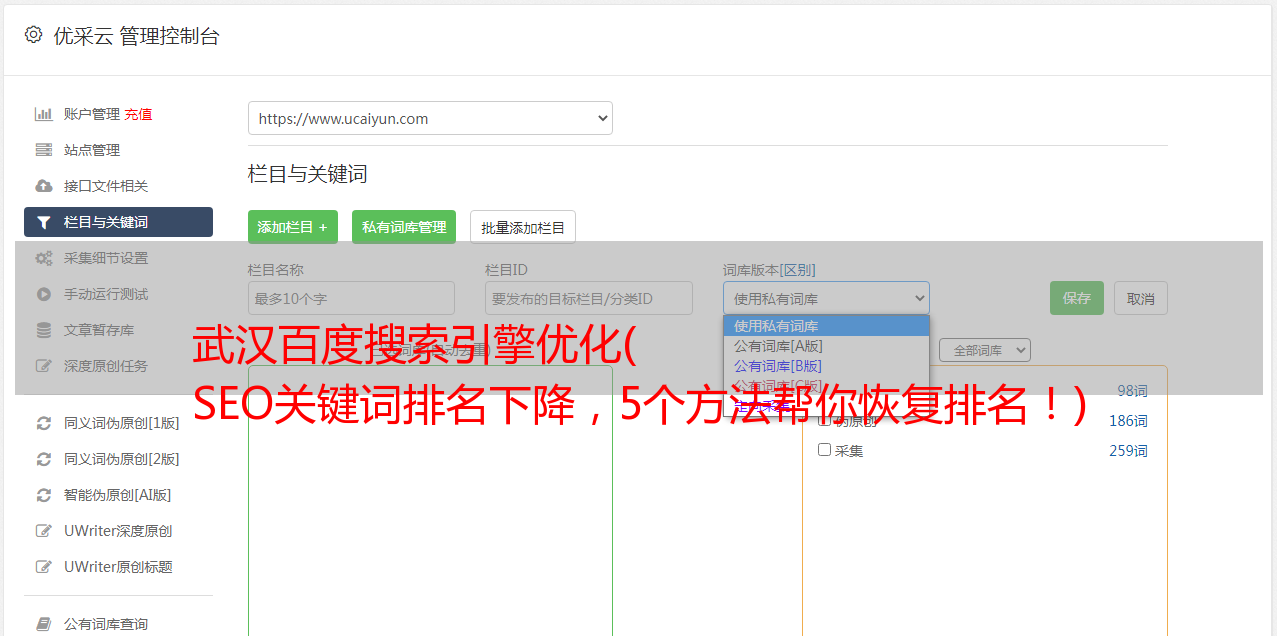Click the green 保存 button
The width and height of the screenshot is (1277, 636).
tap(1077, 298)
